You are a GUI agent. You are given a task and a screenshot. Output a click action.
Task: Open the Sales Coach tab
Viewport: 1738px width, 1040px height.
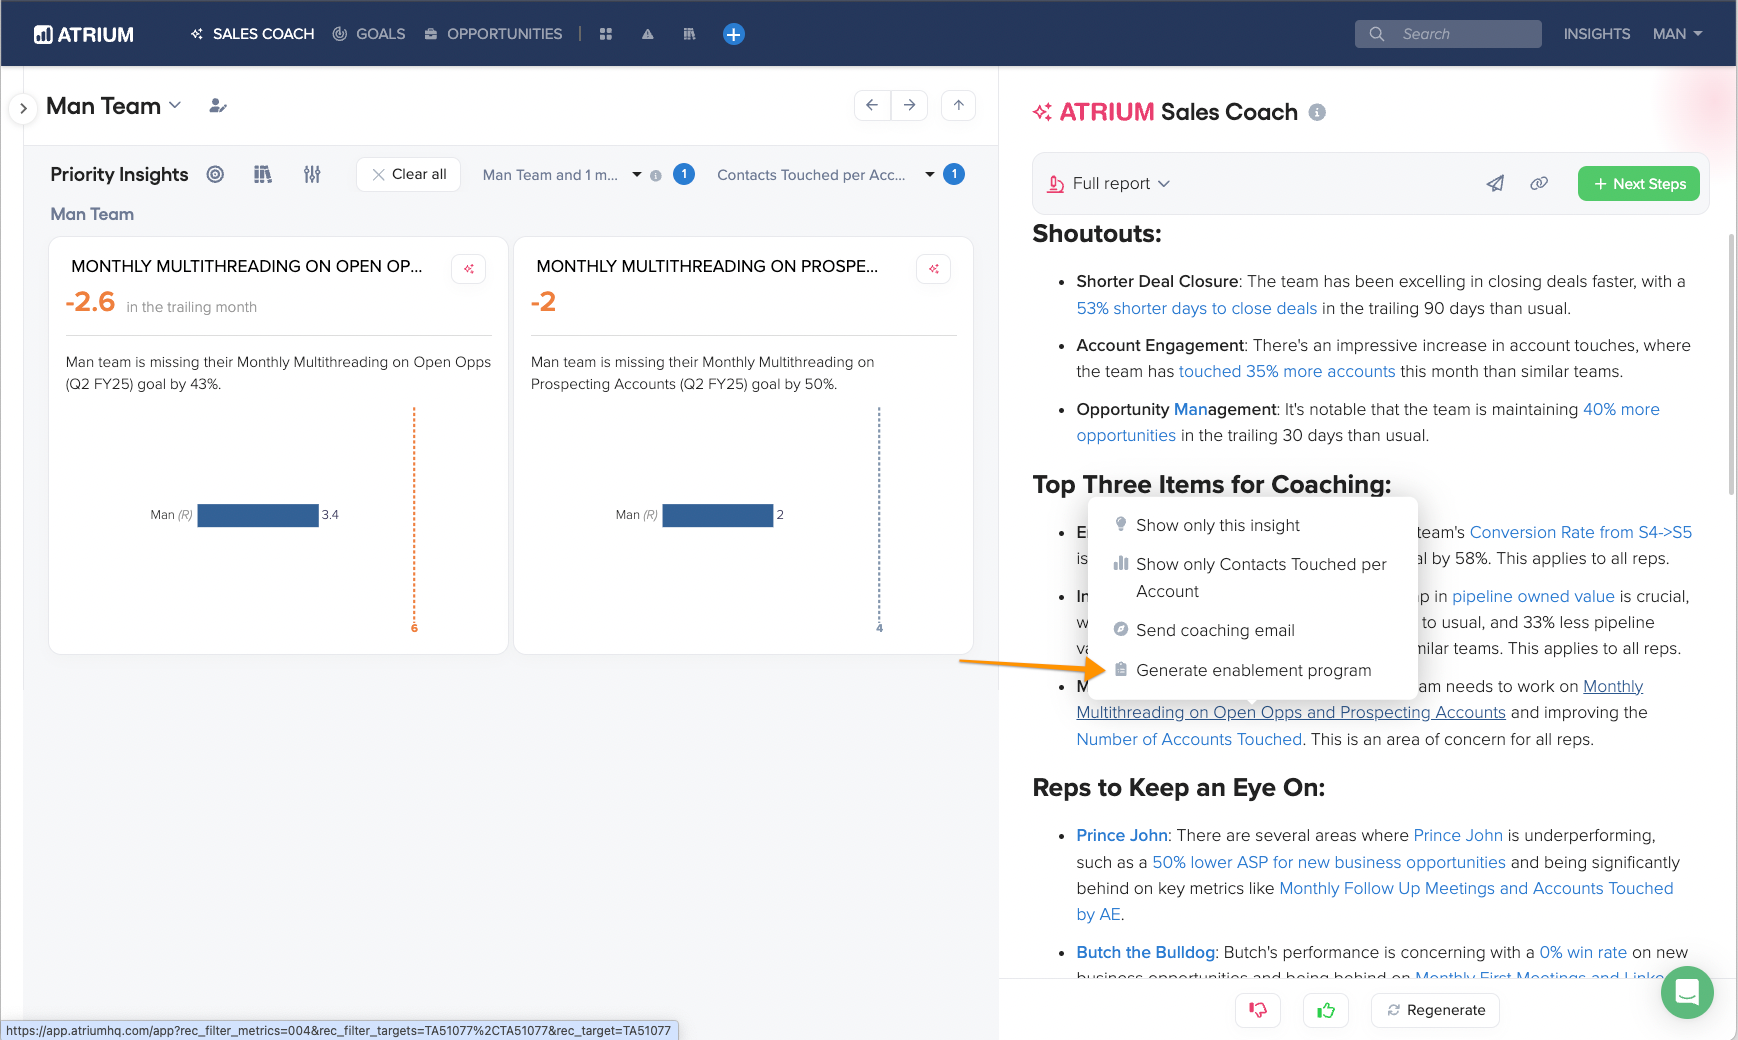click(x=252, y=34)
